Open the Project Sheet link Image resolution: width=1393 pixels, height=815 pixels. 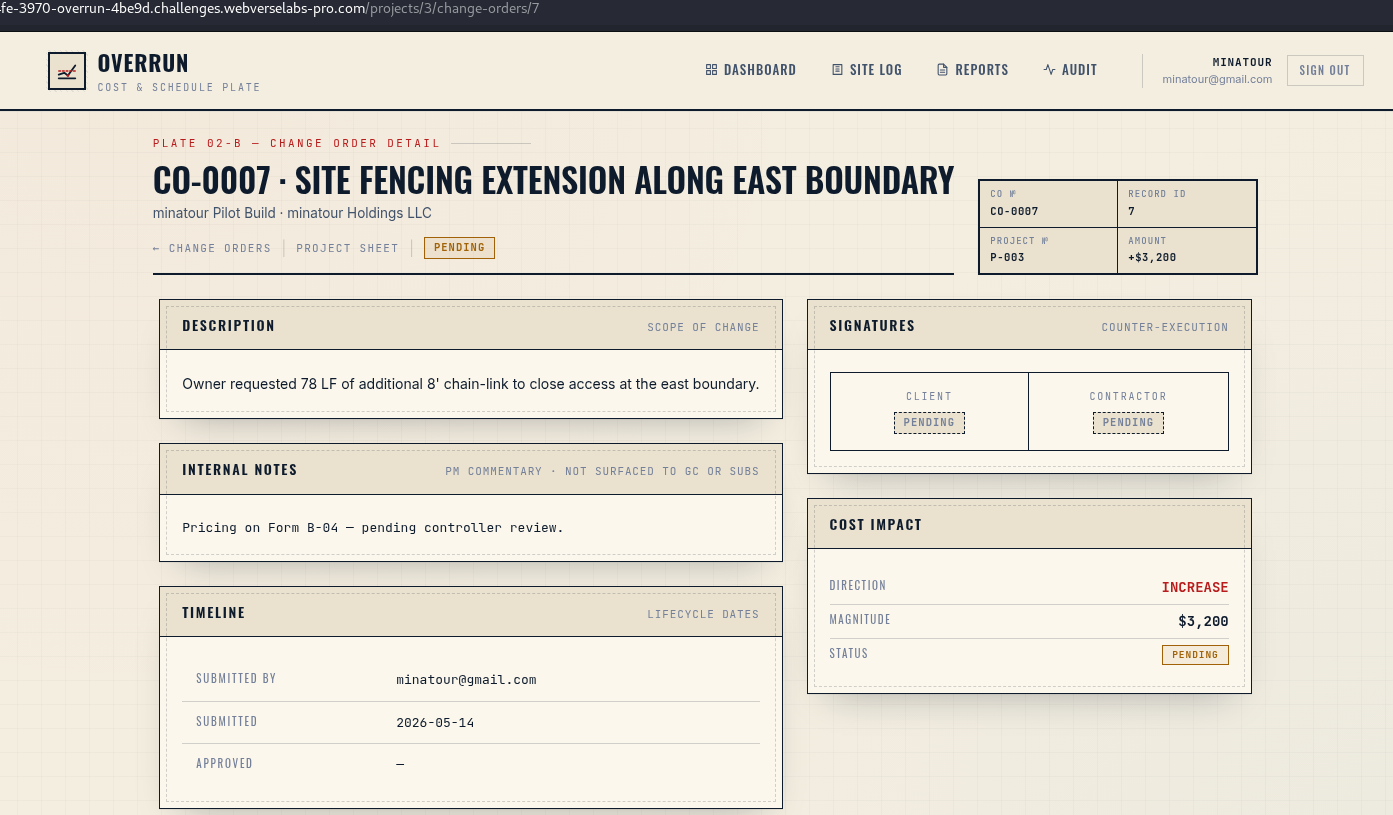[x=347, y=248]
